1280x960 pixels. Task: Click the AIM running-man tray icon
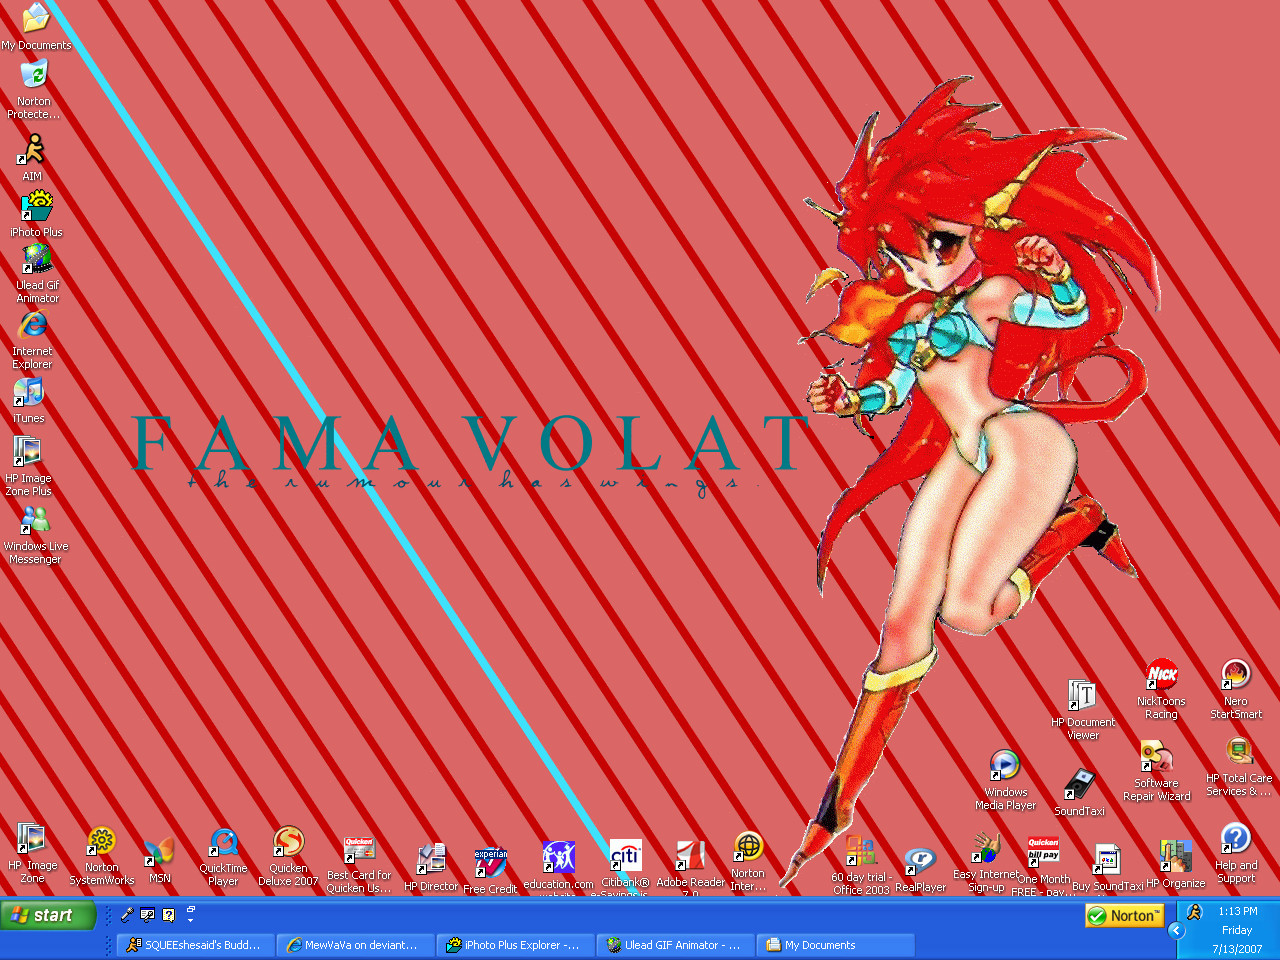coord(1194,912)
